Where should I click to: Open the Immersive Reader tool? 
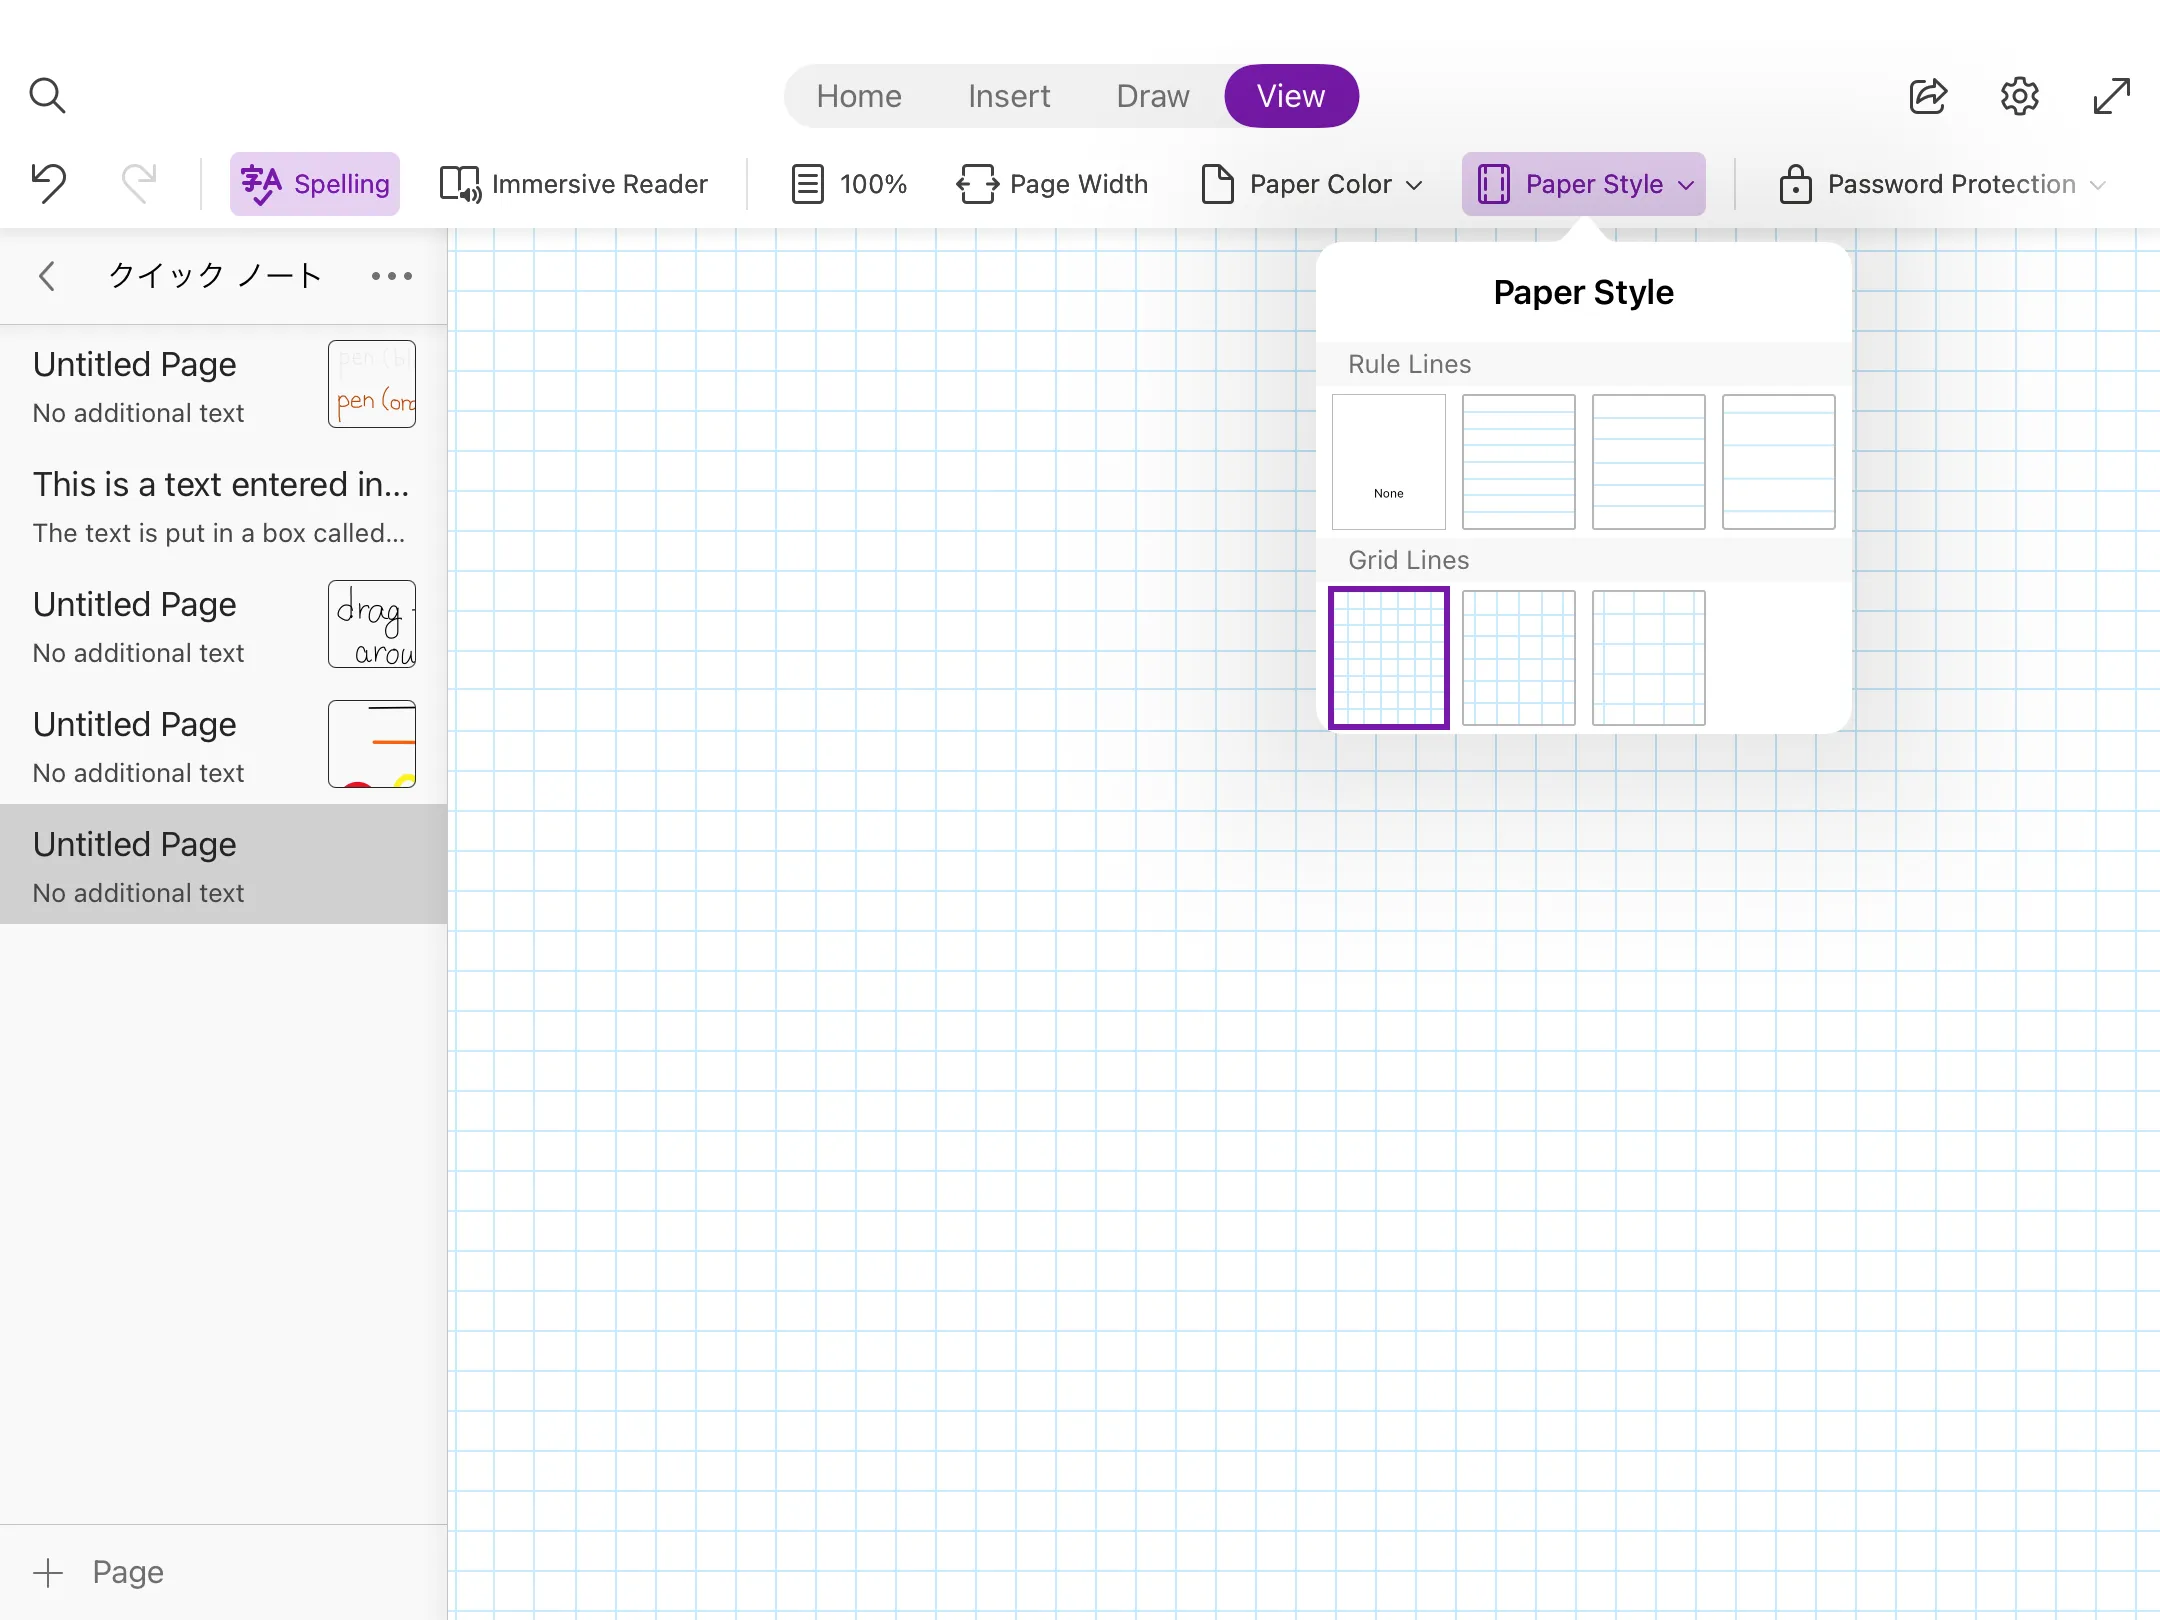[x=573, y=182]
